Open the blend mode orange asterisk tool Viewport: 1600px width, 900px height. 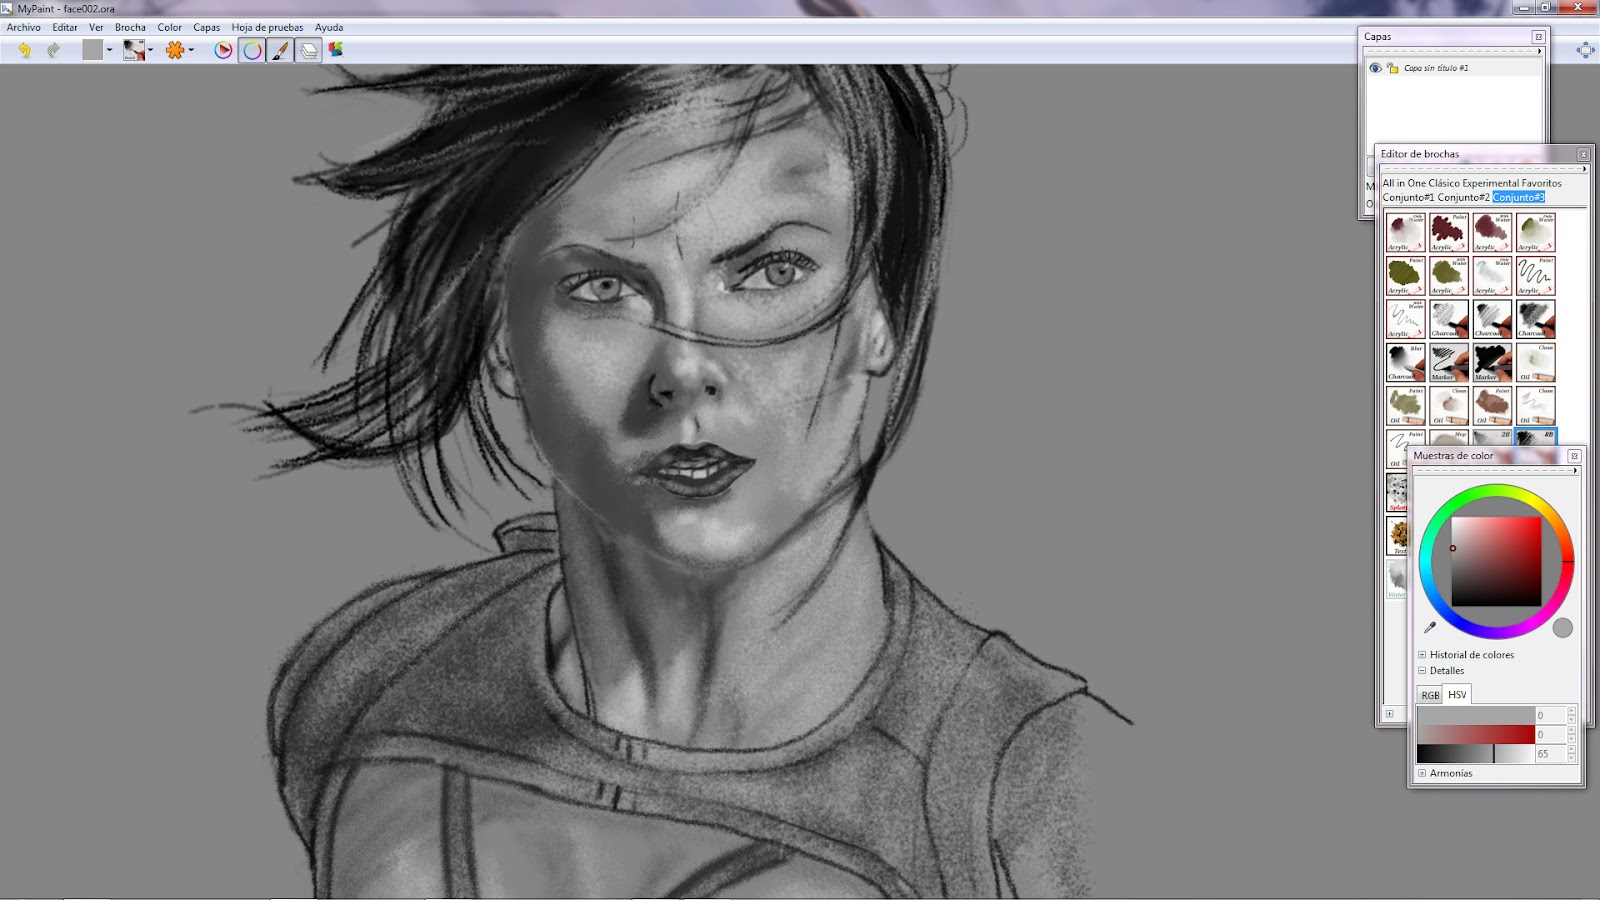[x=175, y=50]
